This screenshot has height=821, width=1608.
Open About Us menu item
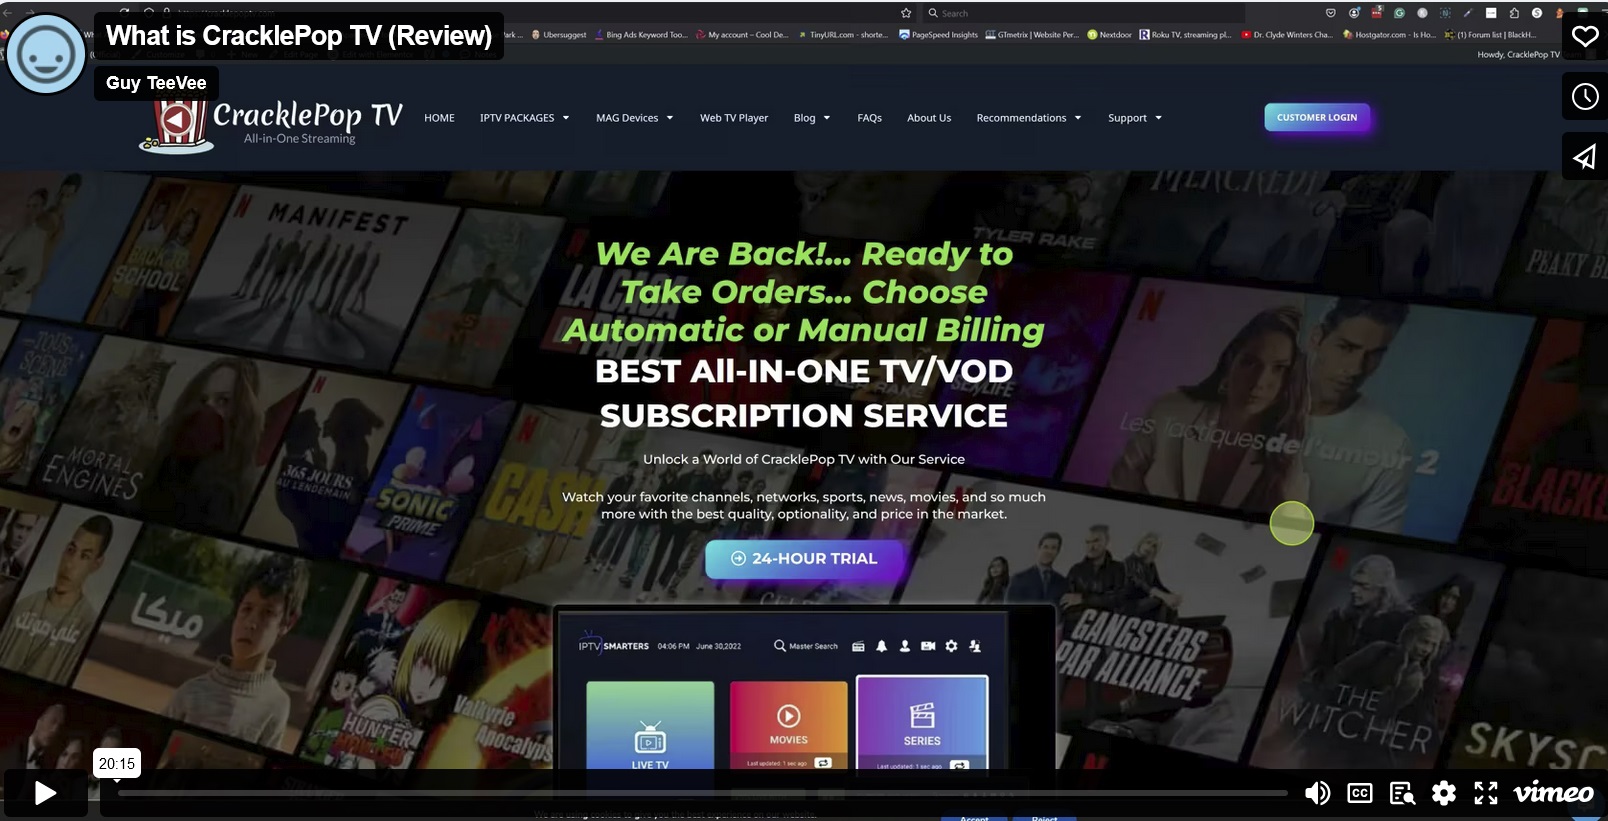pos(929,118)
